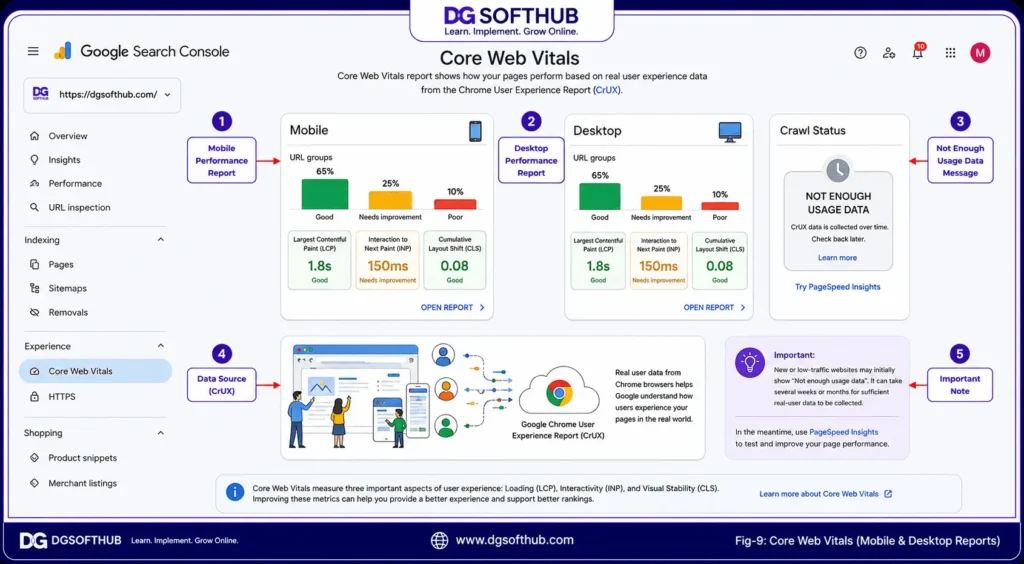
Task: Click the Product snippets diamond icon
Action: [x=35, y=458]
